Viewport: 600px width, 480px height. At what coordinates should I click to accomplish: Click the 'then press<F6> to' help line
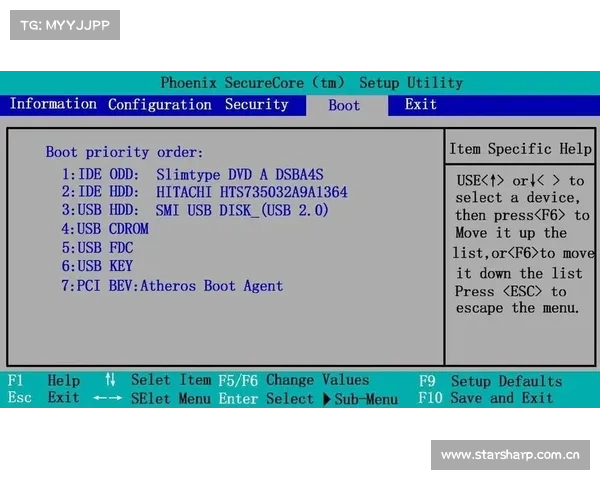(x=522, y=215)
